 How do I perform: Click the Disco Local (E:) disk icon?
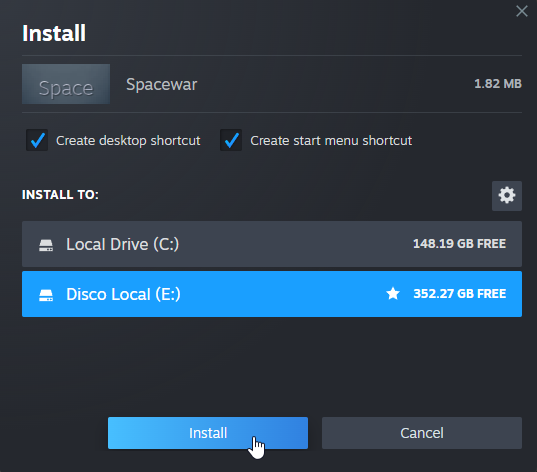tap(46, 295)
